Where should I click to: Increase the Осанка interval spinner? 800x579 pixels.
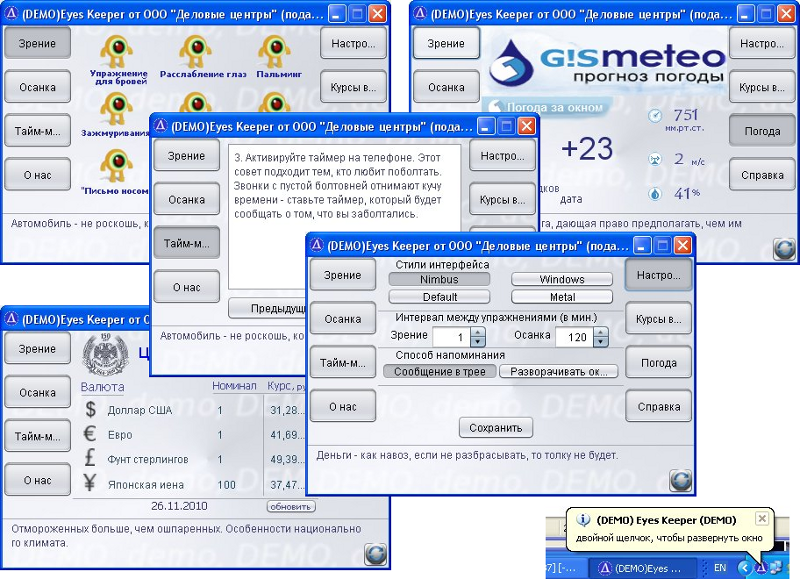point(601,332)
